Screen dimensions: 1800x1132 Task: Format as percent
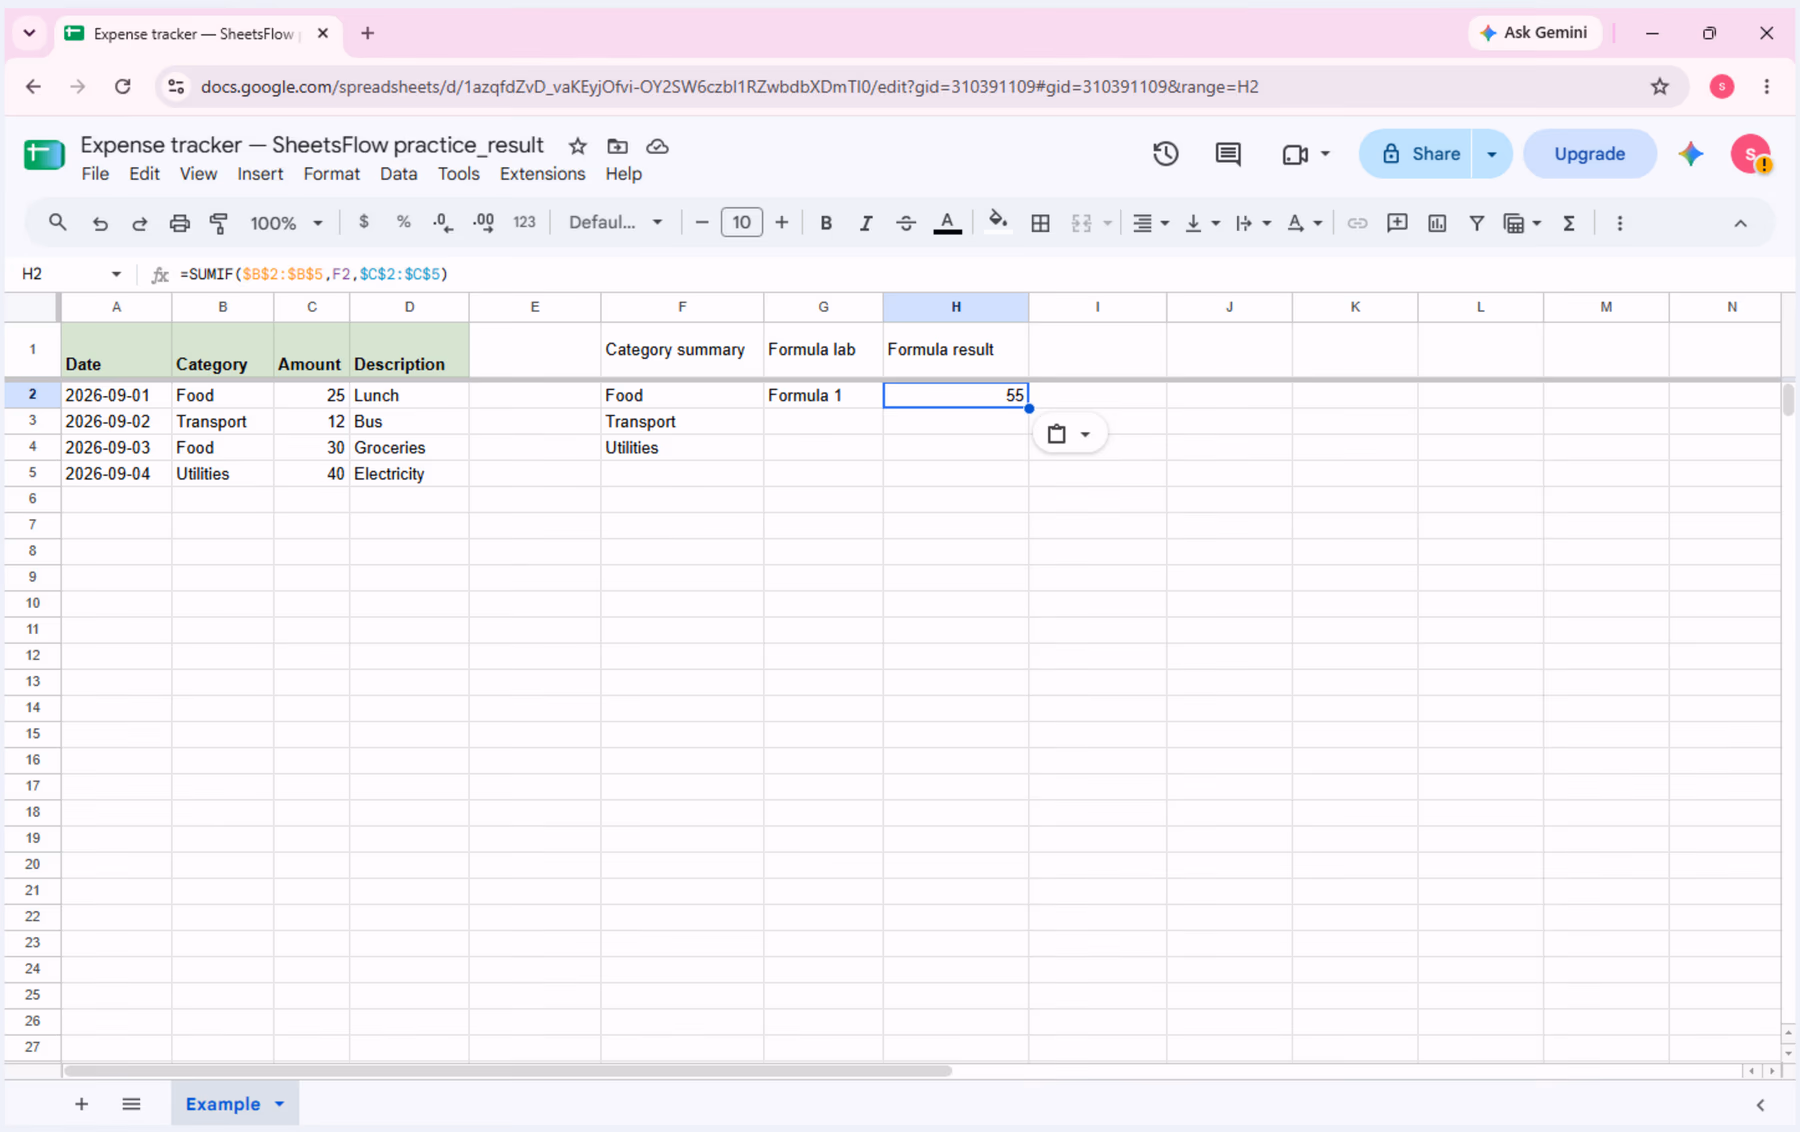(403, 222)
